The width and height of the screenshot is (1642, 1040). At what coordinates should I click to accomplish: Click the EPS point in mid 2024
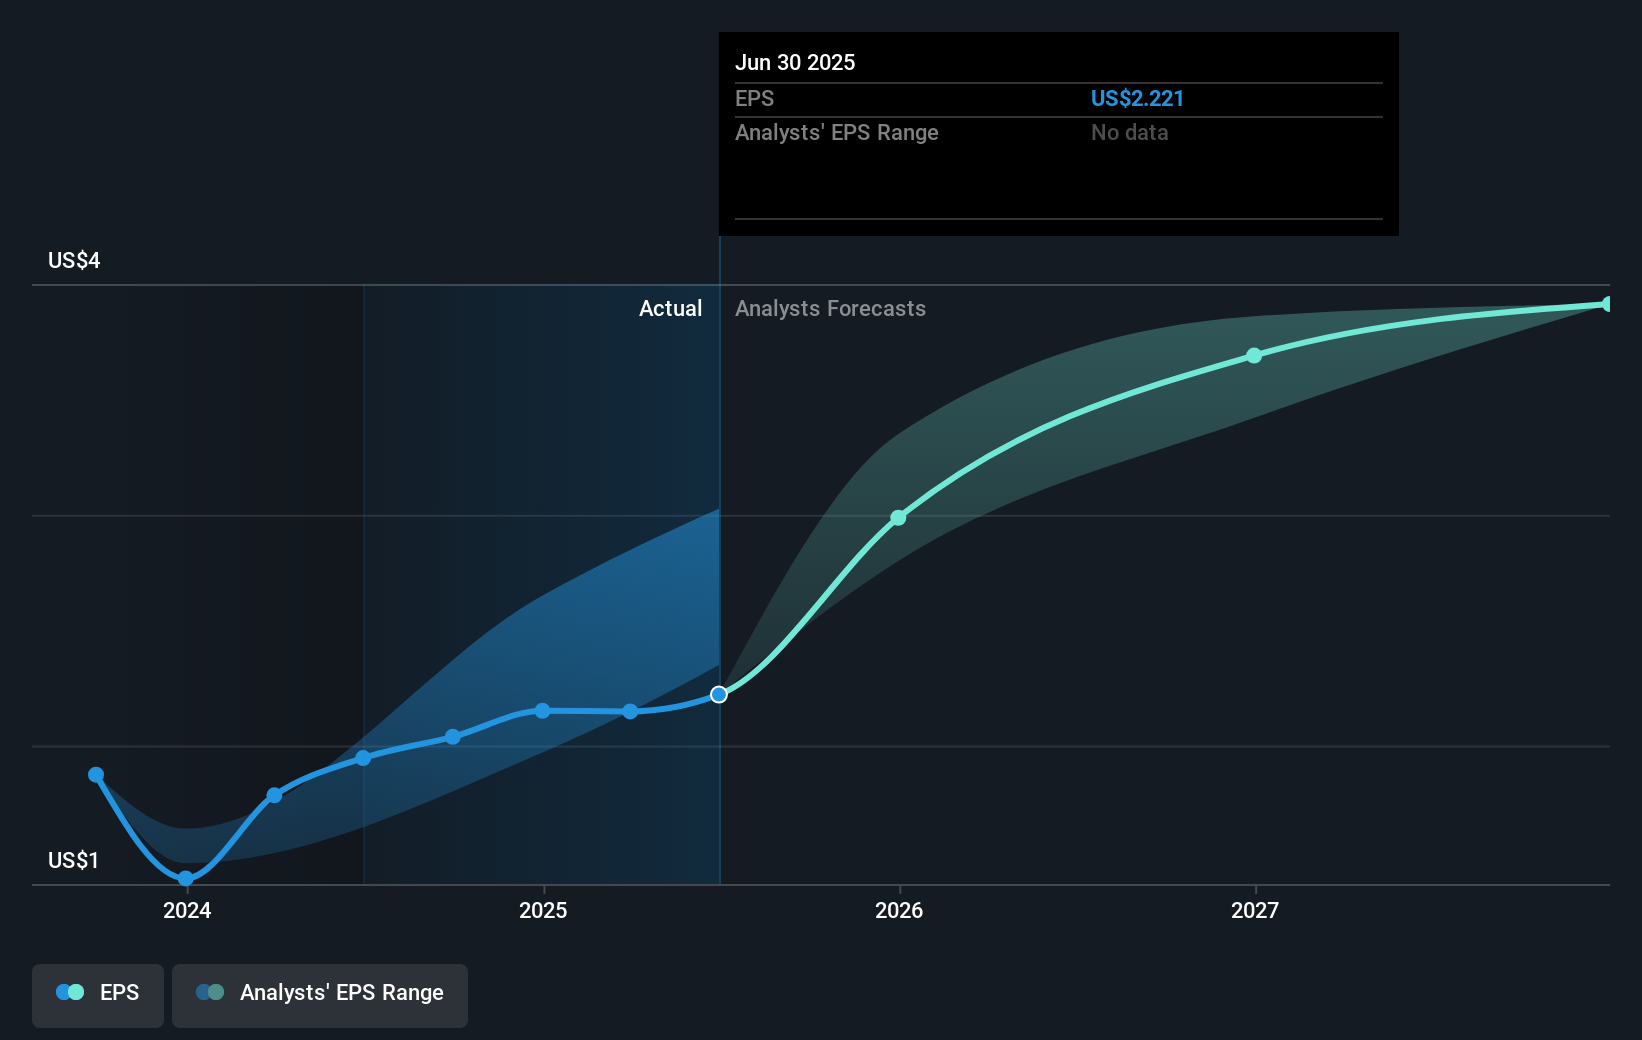(x=363, y=757)
